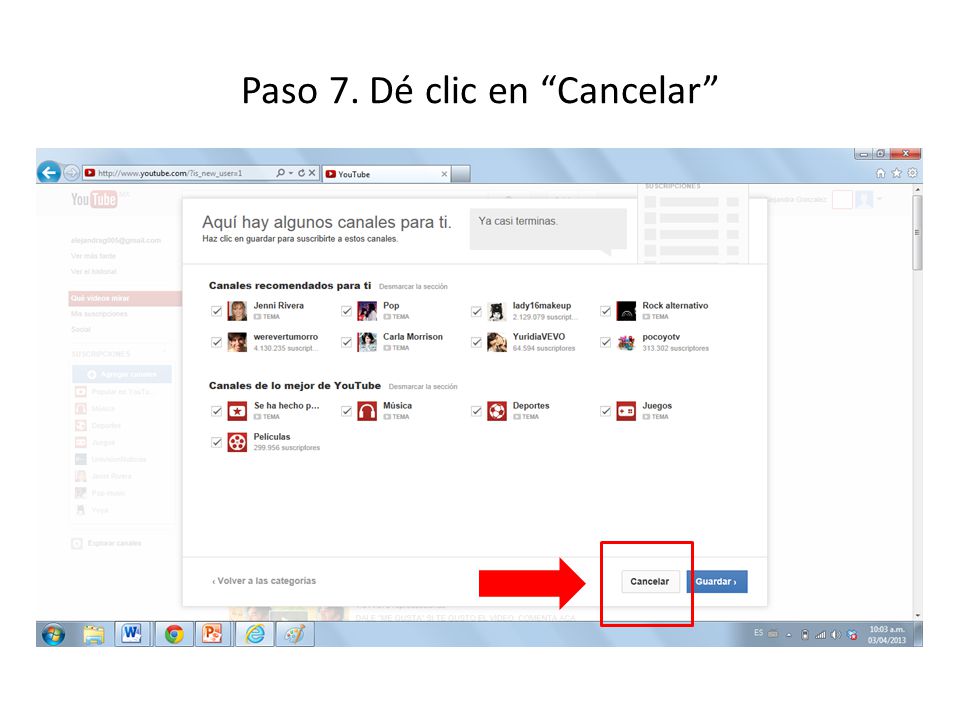Click the Deportes soccer ball icon
The image size is (960, 720).
(497, 411)
